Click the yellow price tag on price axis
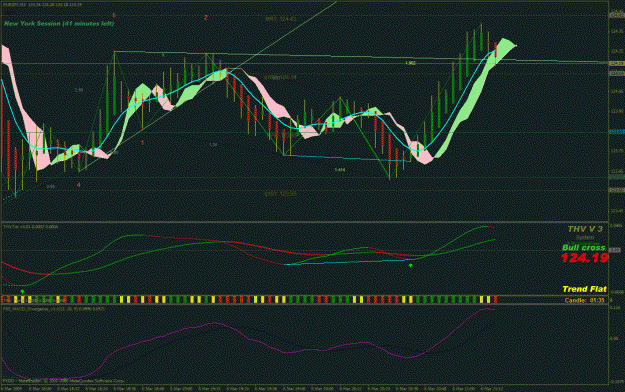This screenshot has width=625, height=392. click(617, 63)
